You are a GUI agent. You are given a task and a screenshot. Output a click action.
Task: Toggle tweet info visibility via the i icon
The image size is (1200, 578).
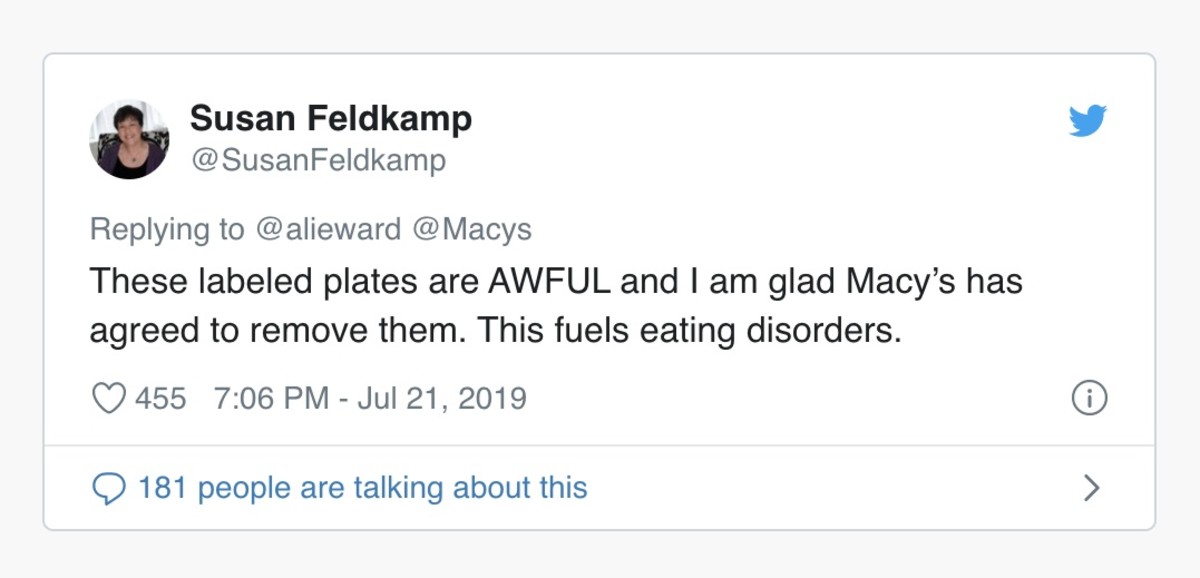1089,397
